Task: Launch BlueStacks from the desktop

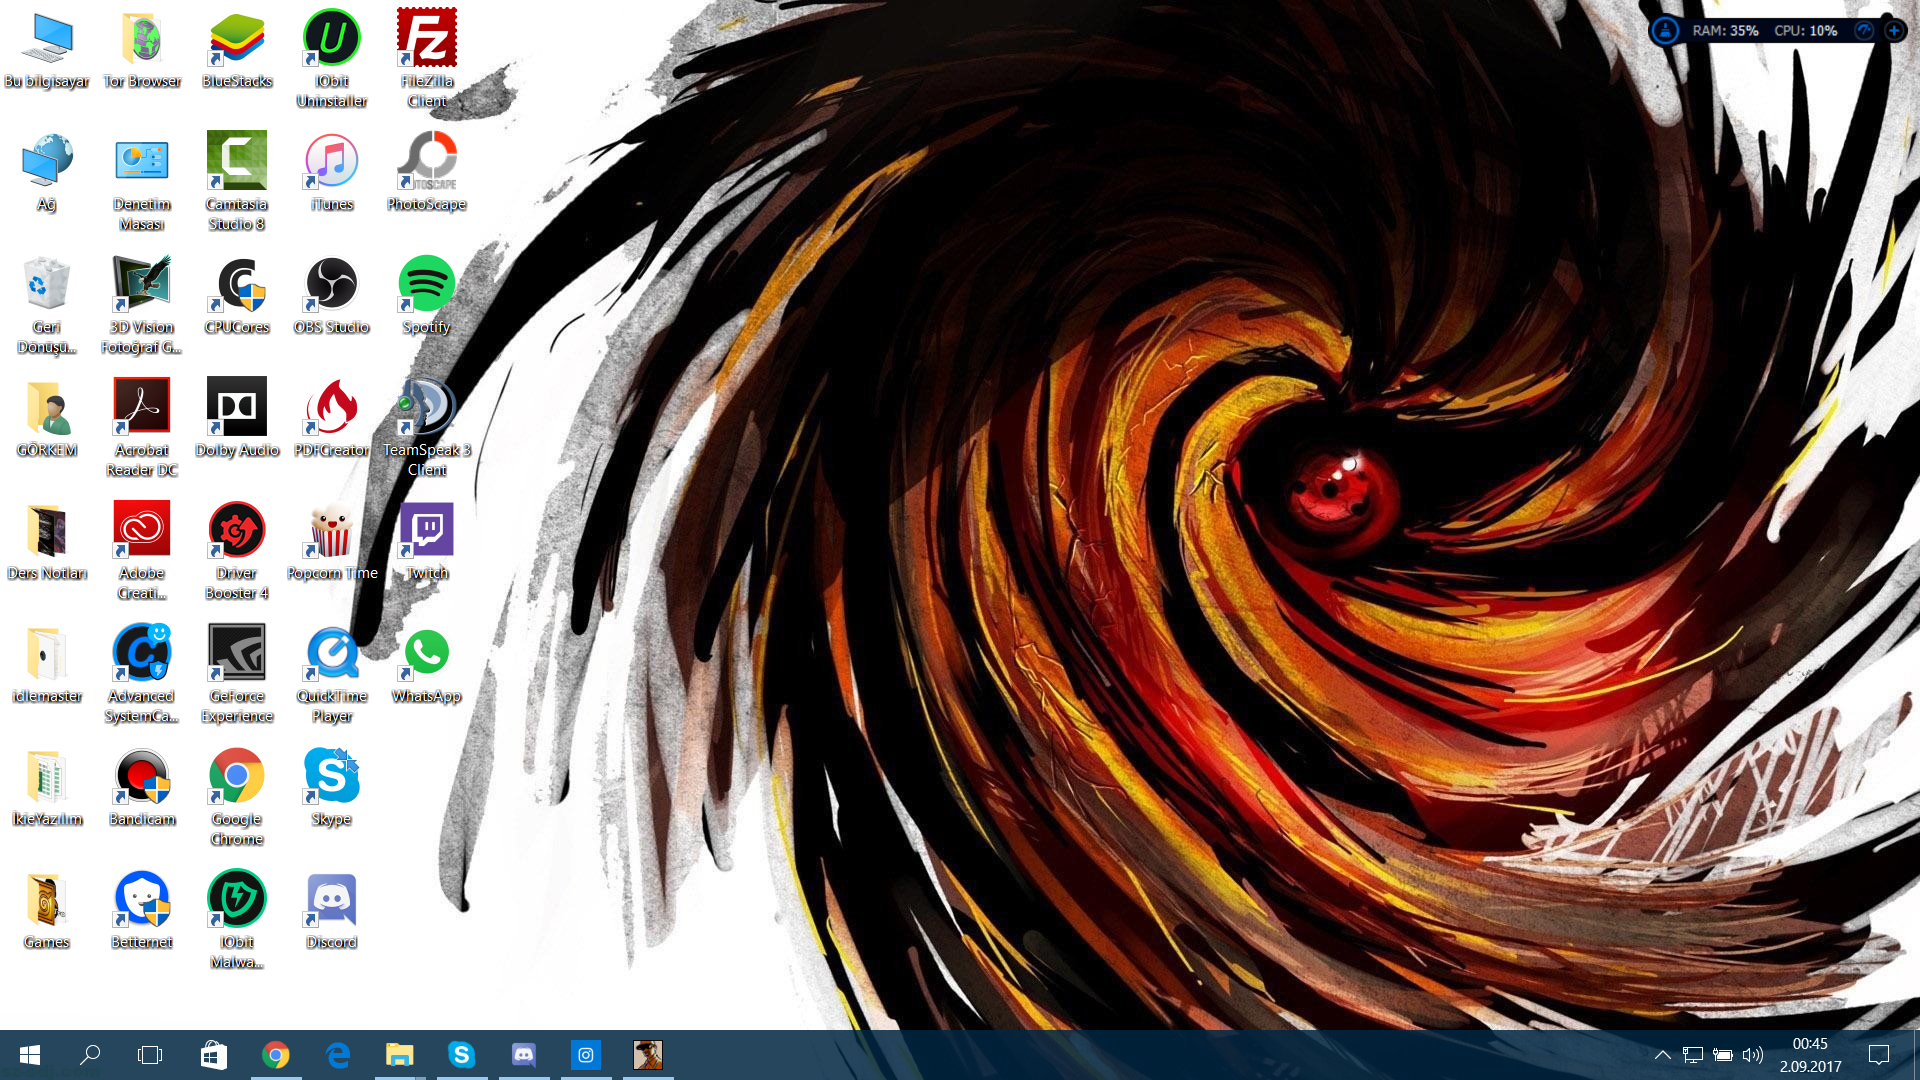Action: (237, 50)
